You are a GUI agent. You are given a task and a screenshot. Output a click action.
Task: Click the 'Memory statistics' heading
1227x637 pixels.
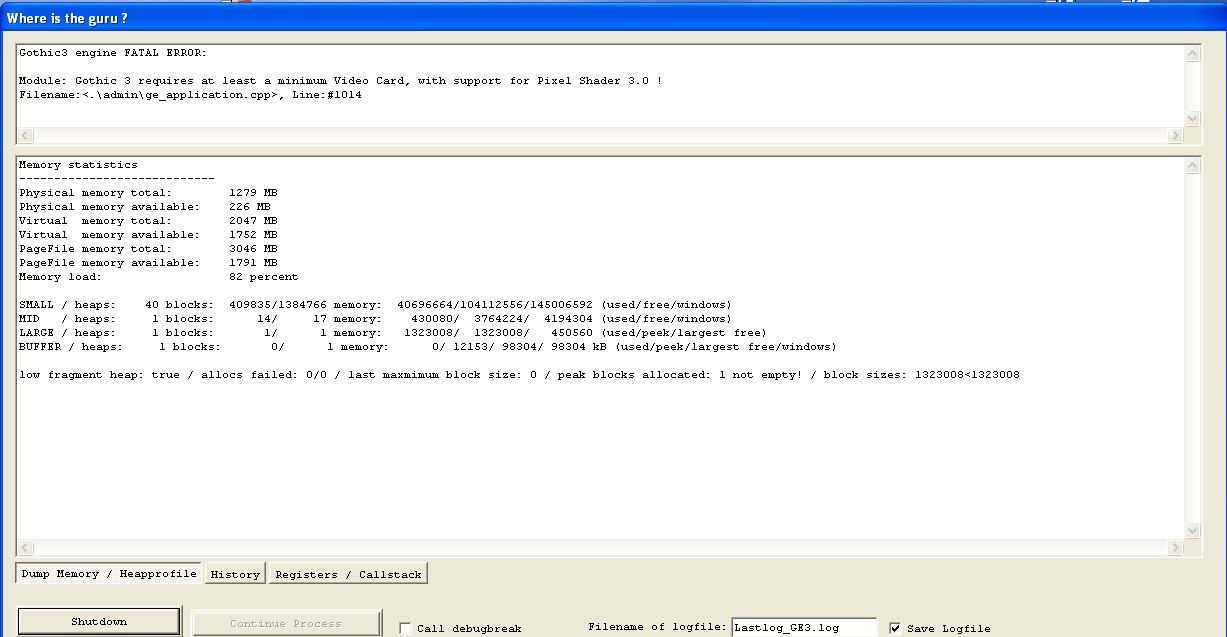(x=78, y=165)
